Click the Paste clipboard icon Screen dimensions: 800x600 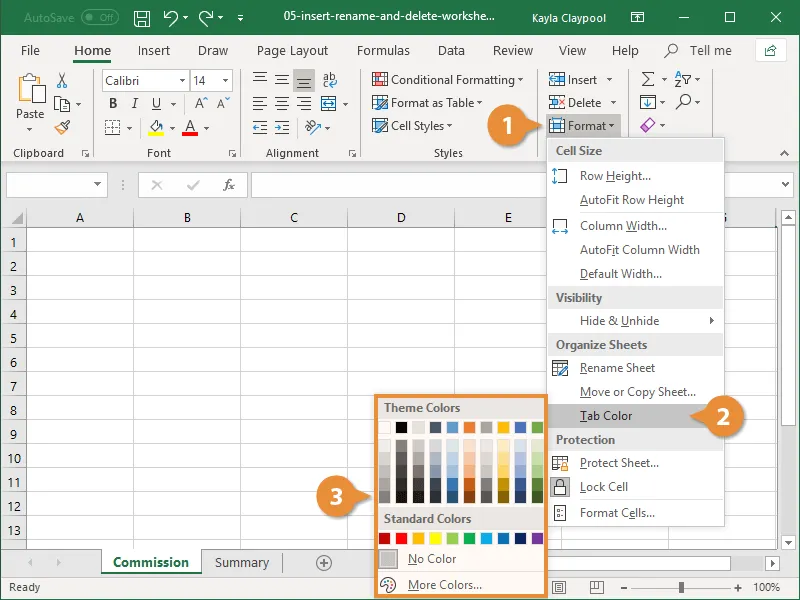(x=31, y=88)
